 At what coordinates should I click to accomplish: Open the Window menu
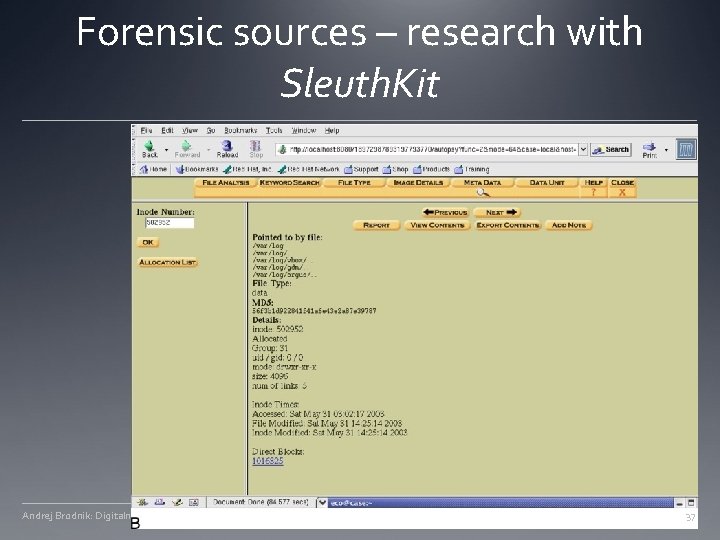[304, 130]
